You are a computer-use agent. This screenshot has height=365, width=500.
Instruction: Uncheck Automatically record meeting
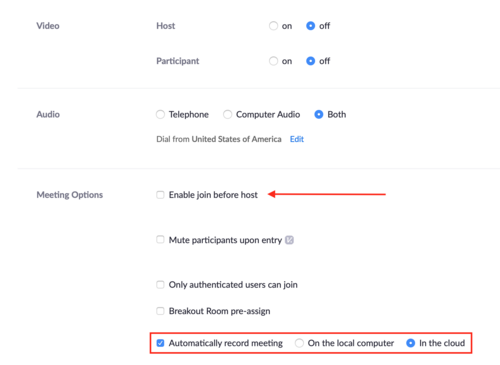[160, 343]
